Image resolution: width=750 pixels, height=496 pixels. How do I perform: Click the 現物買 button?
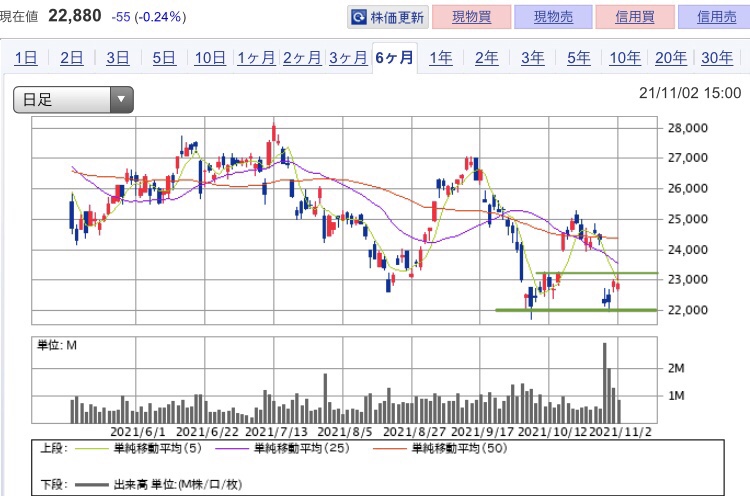(472, 17)
